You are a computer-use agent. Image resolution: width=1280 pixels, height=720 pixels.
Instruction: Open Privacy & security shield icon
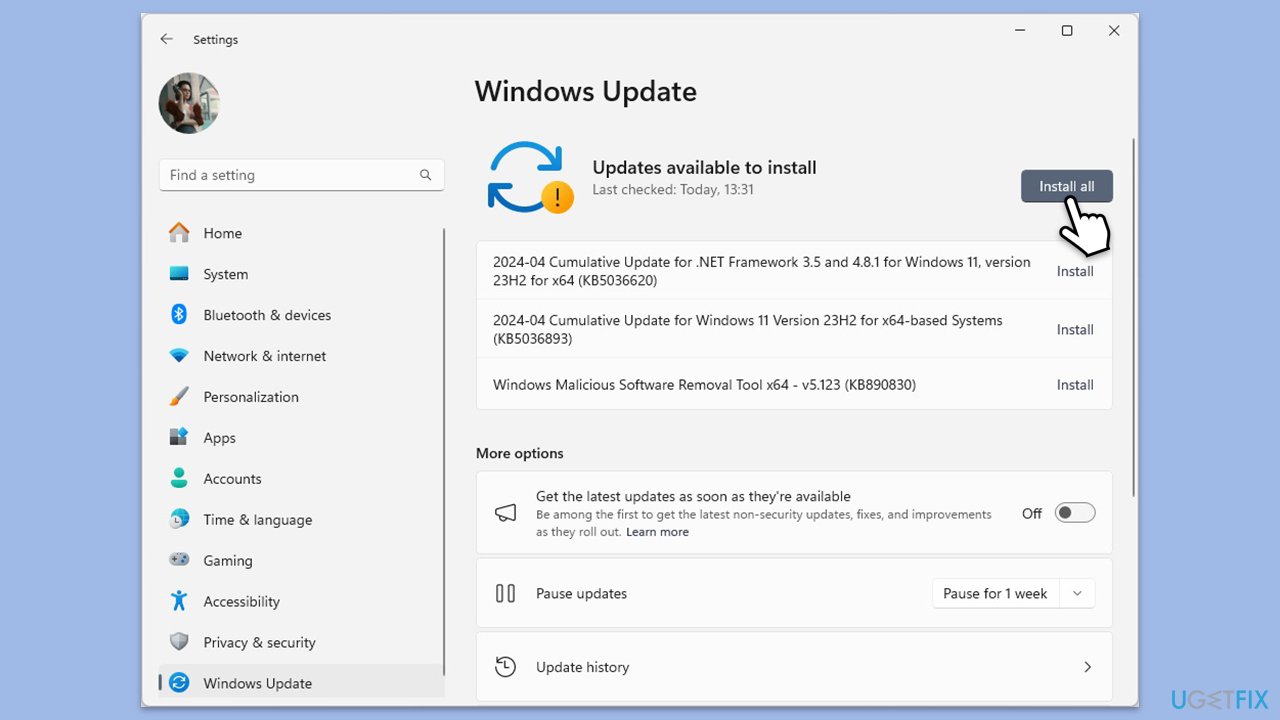[x=179, y=643]
